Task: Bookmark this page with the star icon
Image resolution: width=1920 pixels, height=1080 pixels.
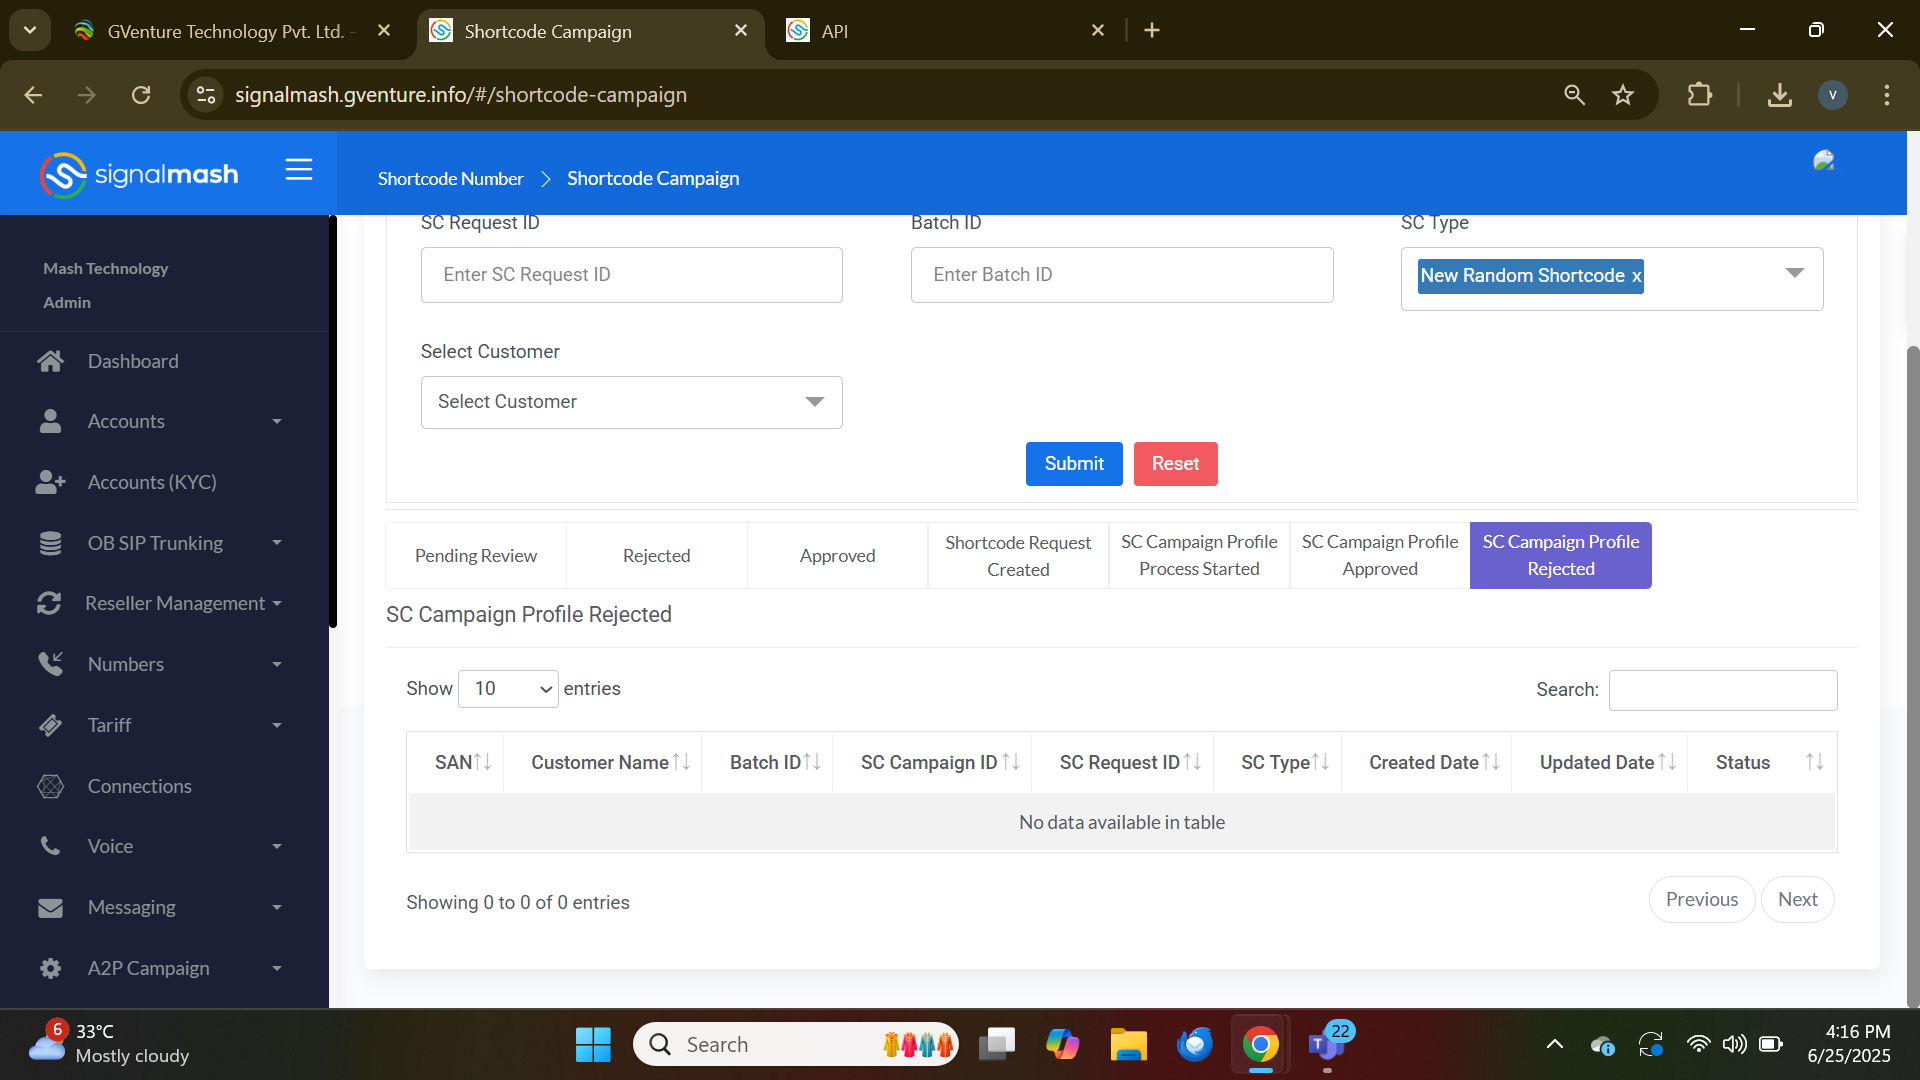Action: [1622, 95]
